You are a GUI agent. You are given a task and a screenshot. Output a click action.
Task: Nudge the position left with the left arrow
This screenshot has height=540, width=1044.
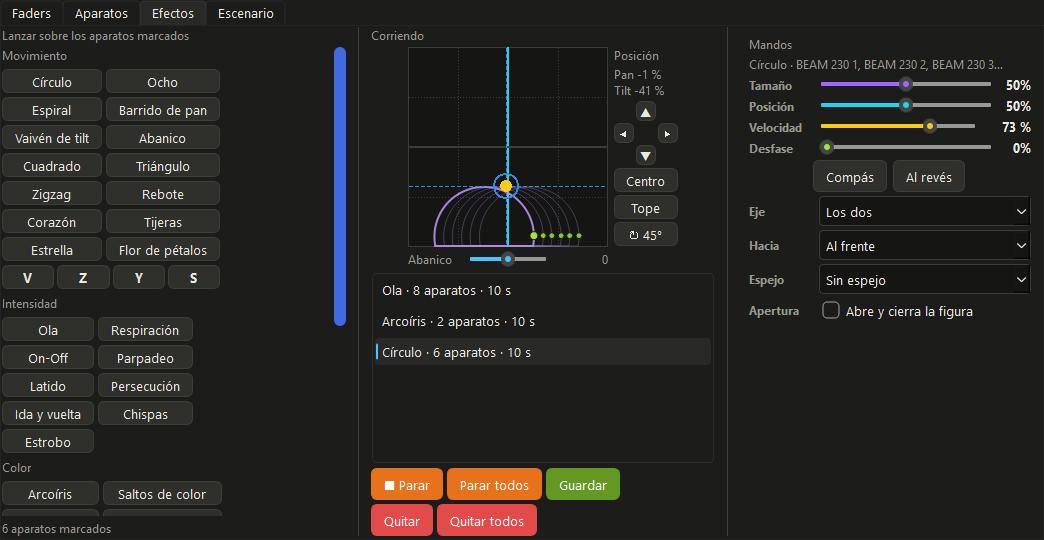click(x=623, y=134)
